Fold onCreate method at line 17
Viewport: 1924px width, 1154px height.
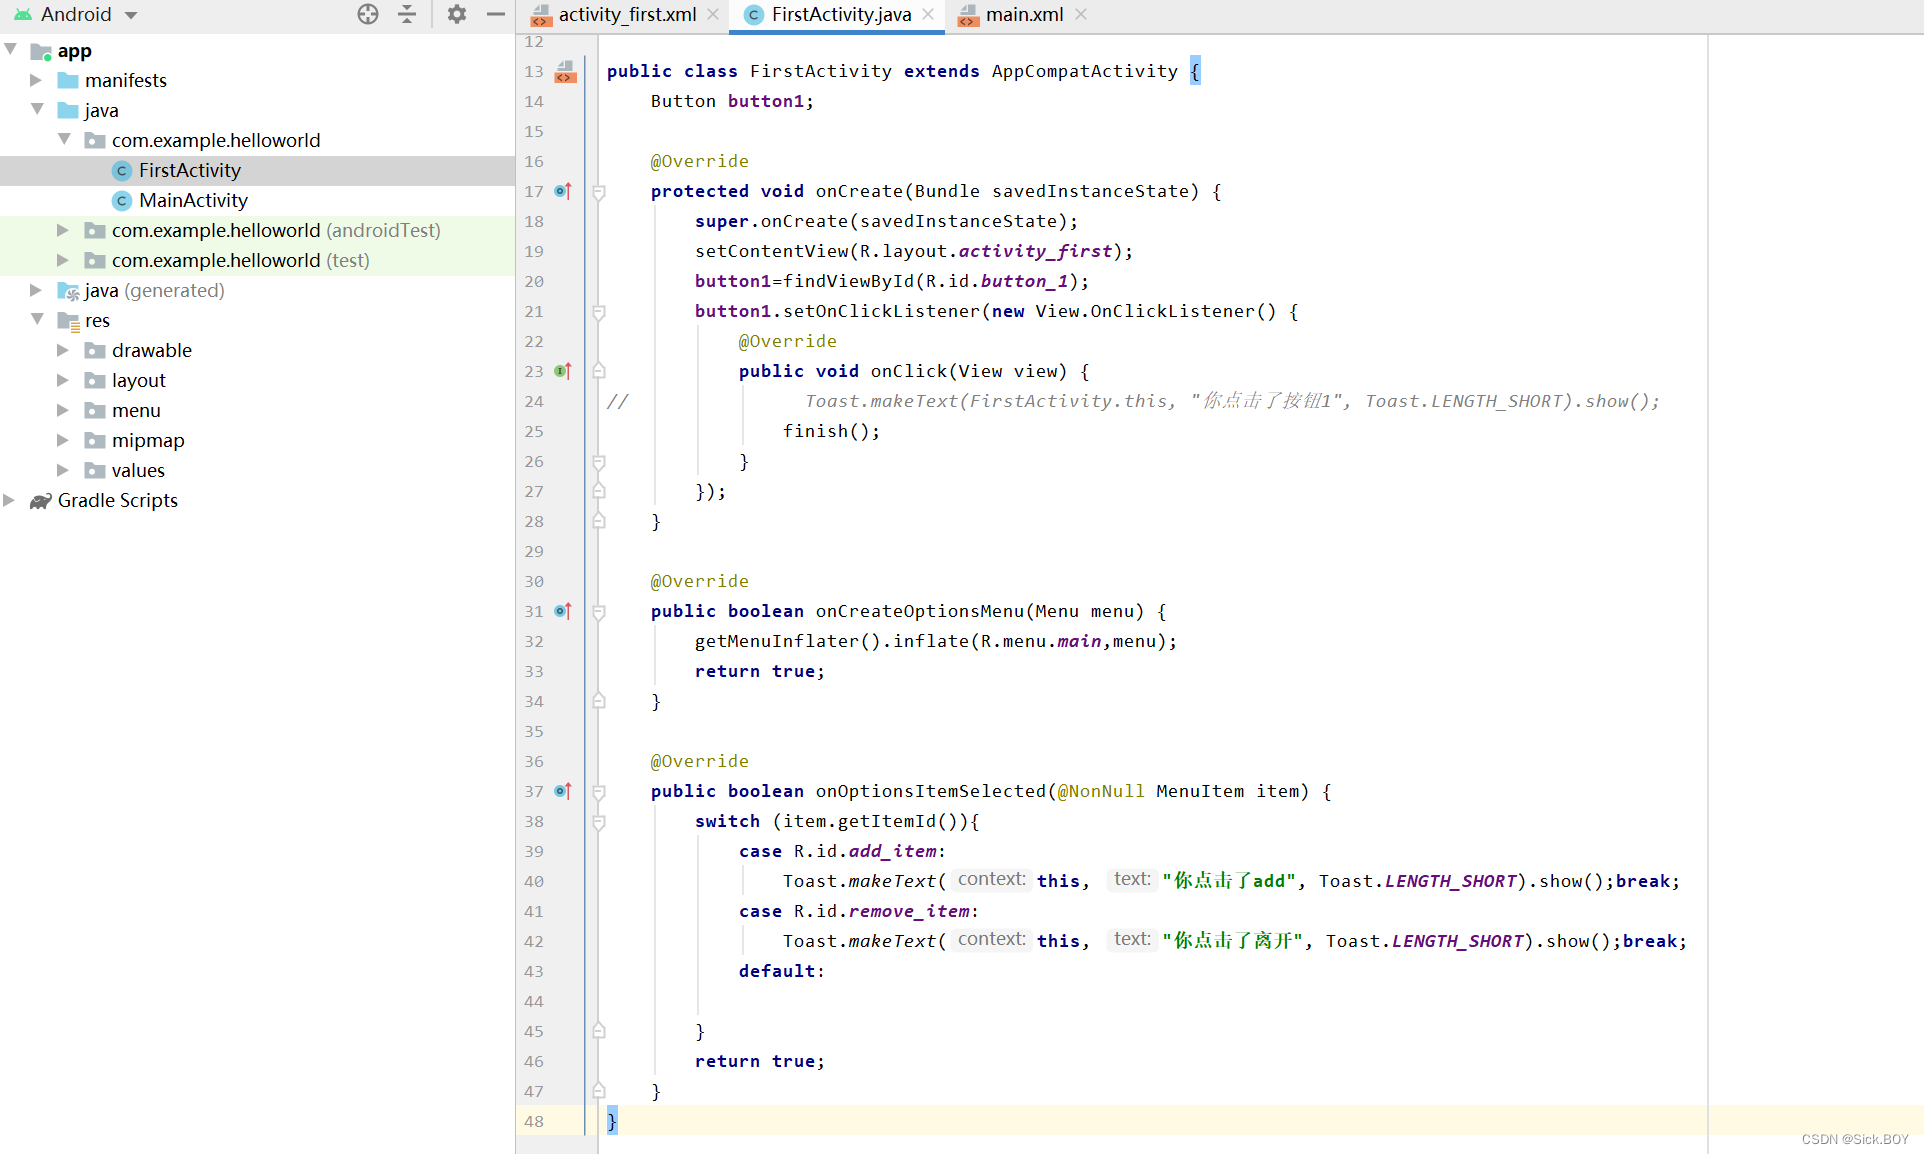(598, 192)
